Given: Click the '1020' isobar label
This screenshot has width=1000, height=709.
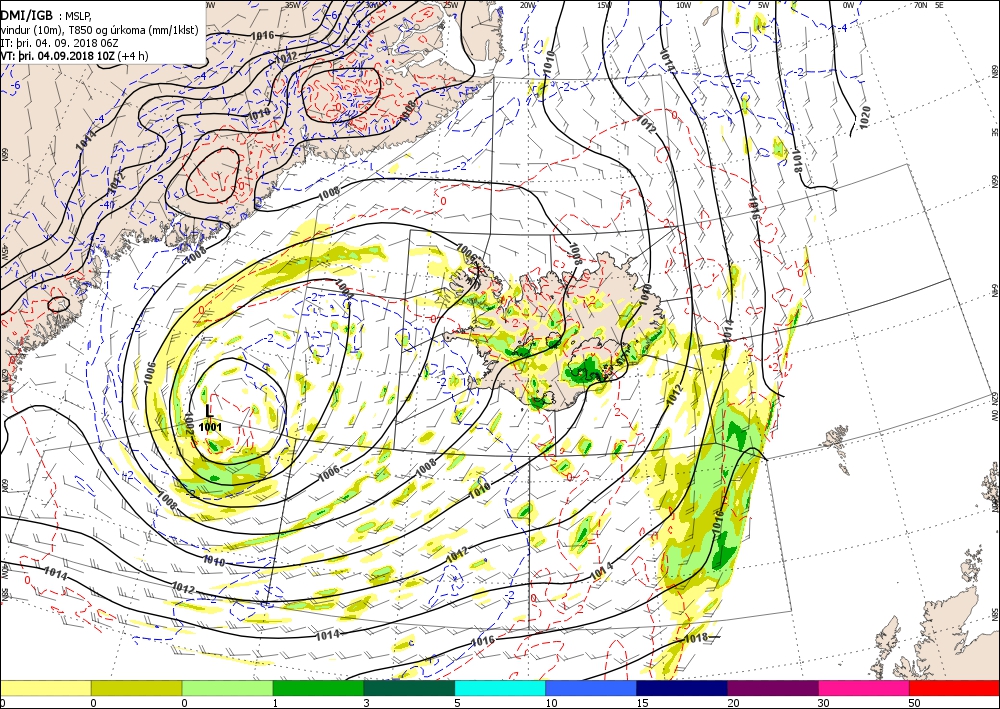Looking at the screenshot, I should click(864, 117).
